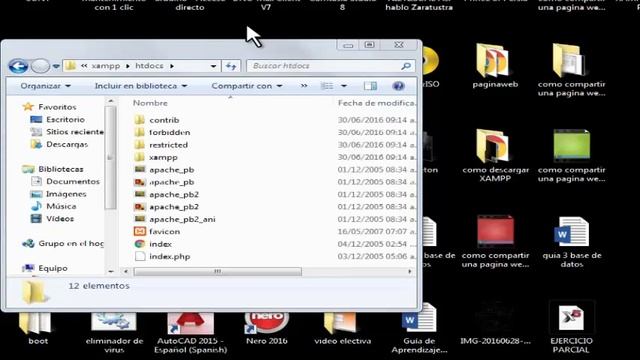Click the navigation pane vertical scrollbar
This screenshot has width=640, height=360.
[110, 157]
